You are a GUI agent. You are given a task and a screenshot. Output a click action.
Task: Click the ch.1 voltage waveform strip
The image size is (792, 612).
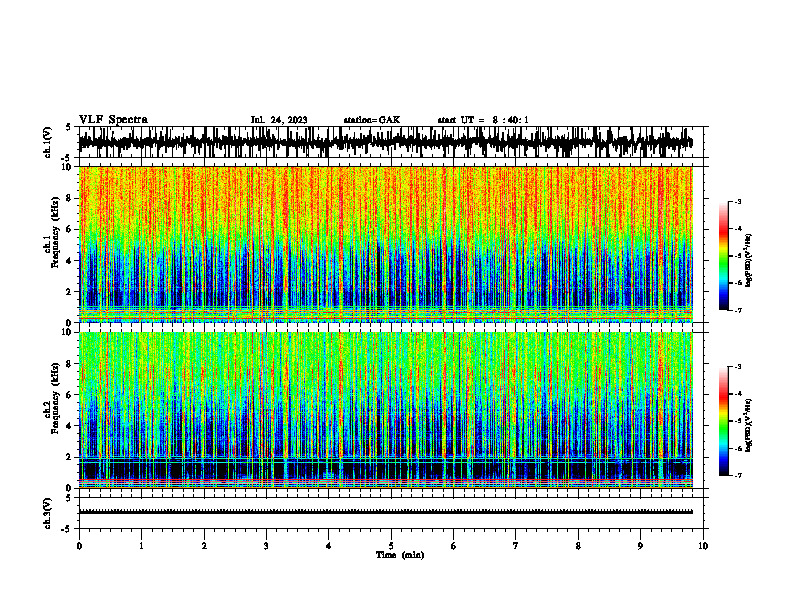coord(385,142)
